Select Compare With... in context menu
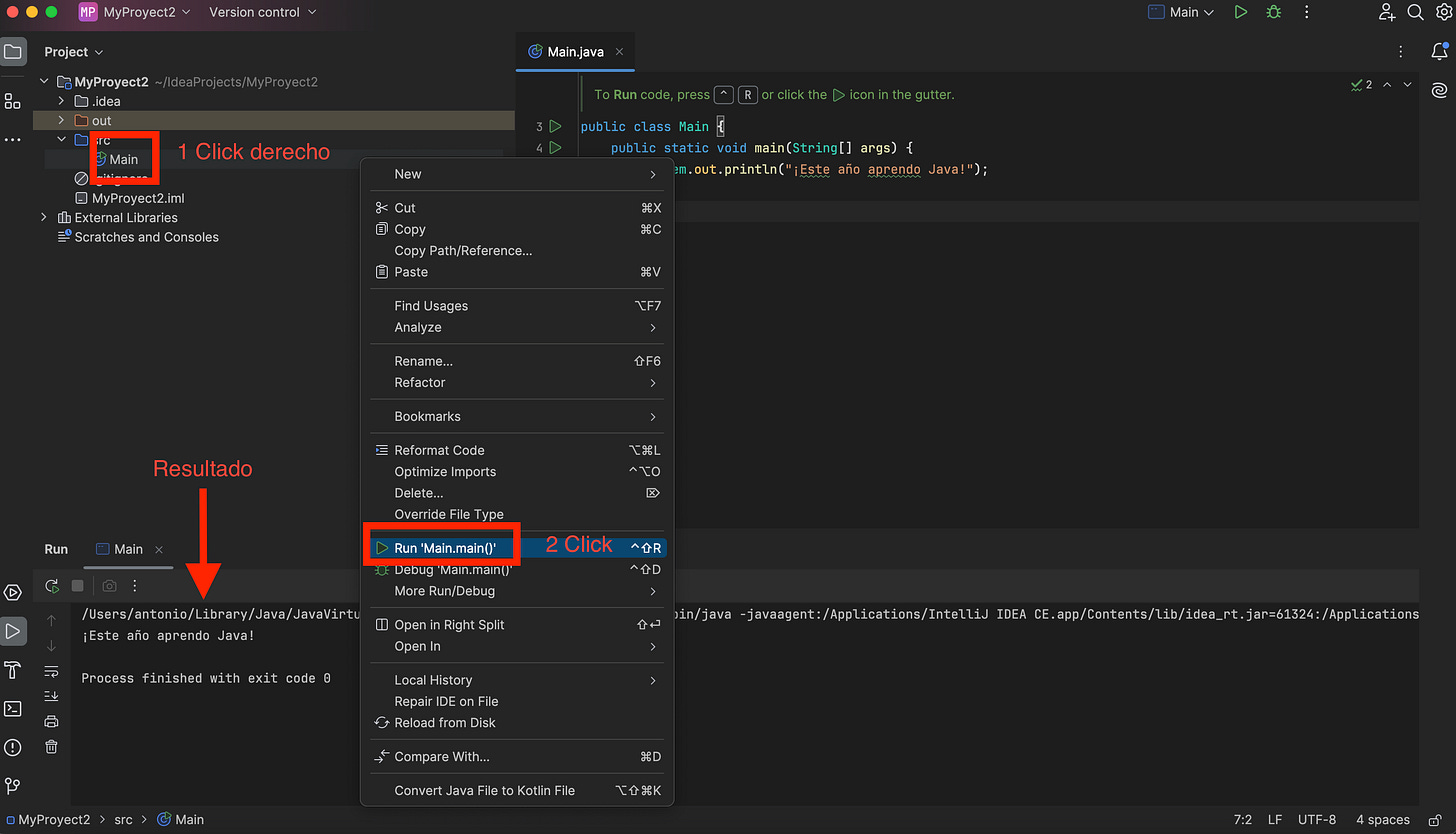 point(517,756)
